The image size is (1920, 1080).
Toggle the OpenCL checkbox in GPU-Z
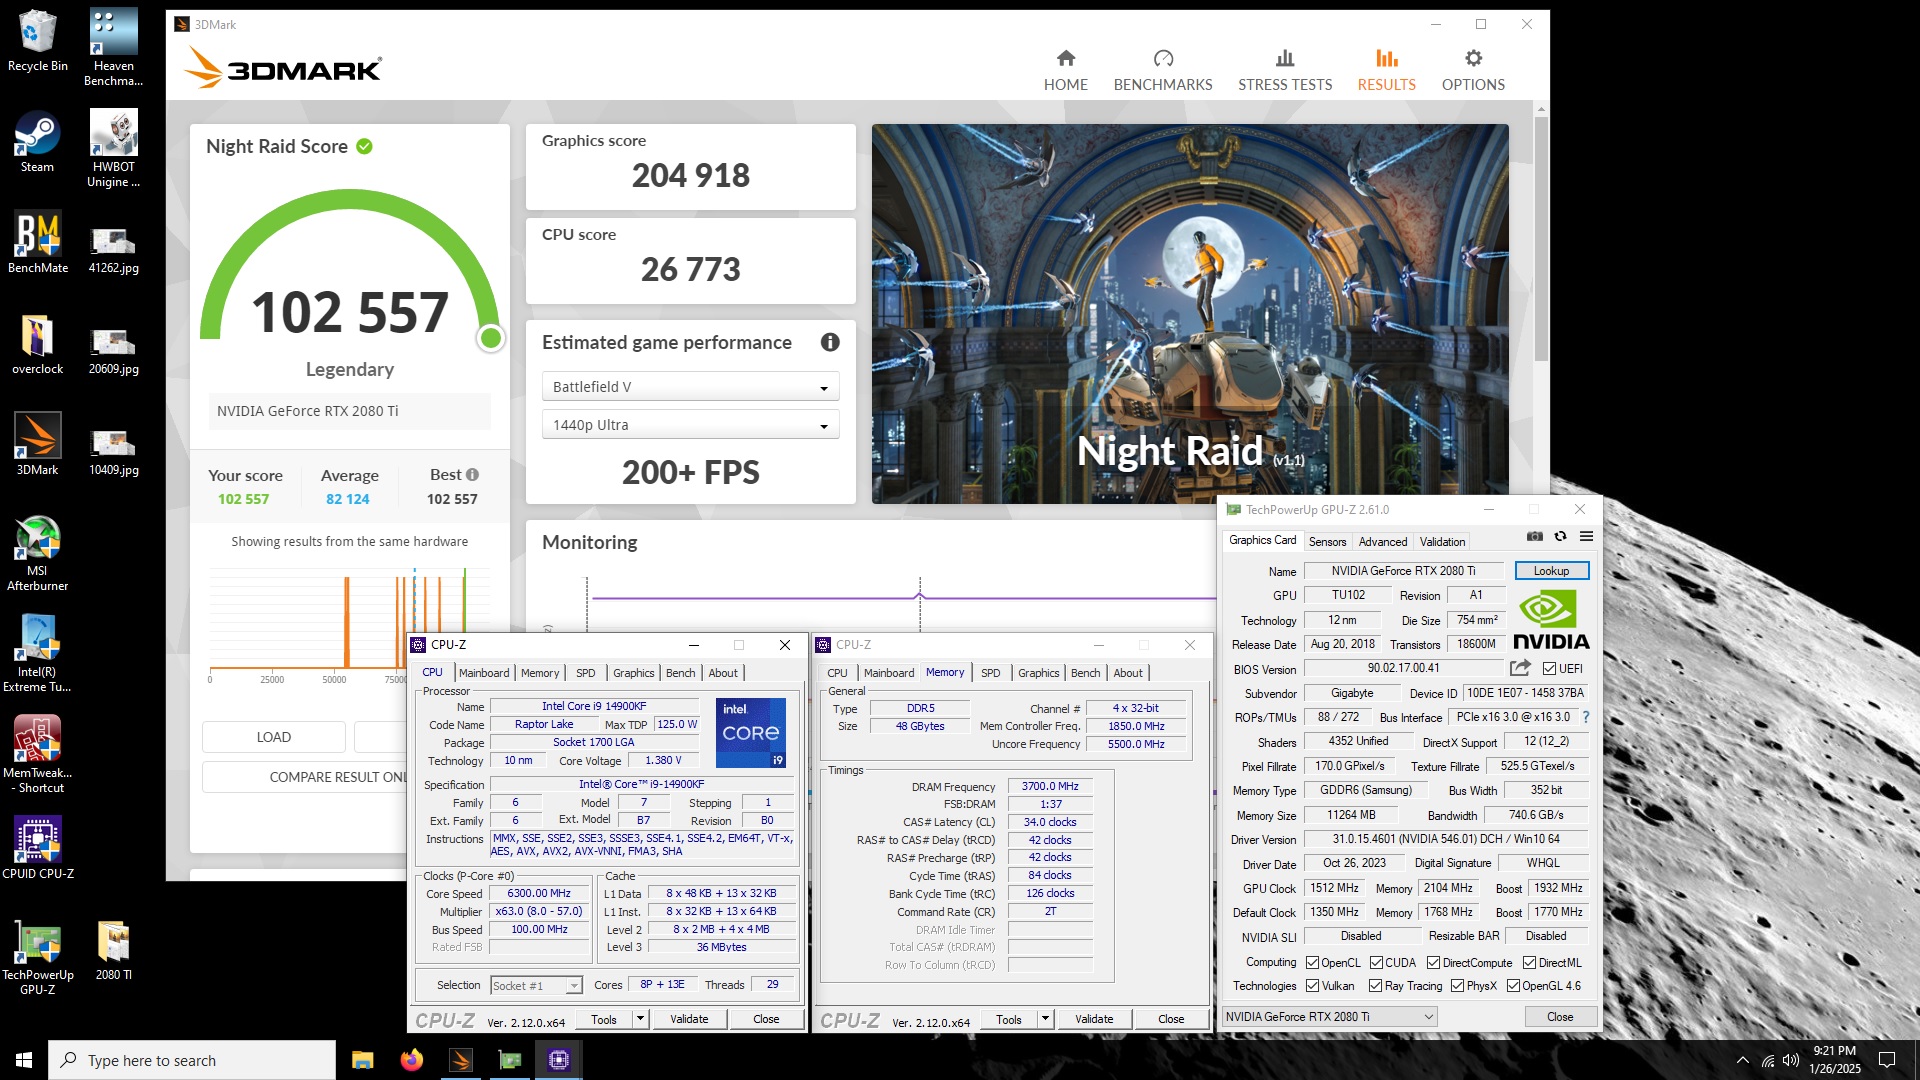[1313, 963]
